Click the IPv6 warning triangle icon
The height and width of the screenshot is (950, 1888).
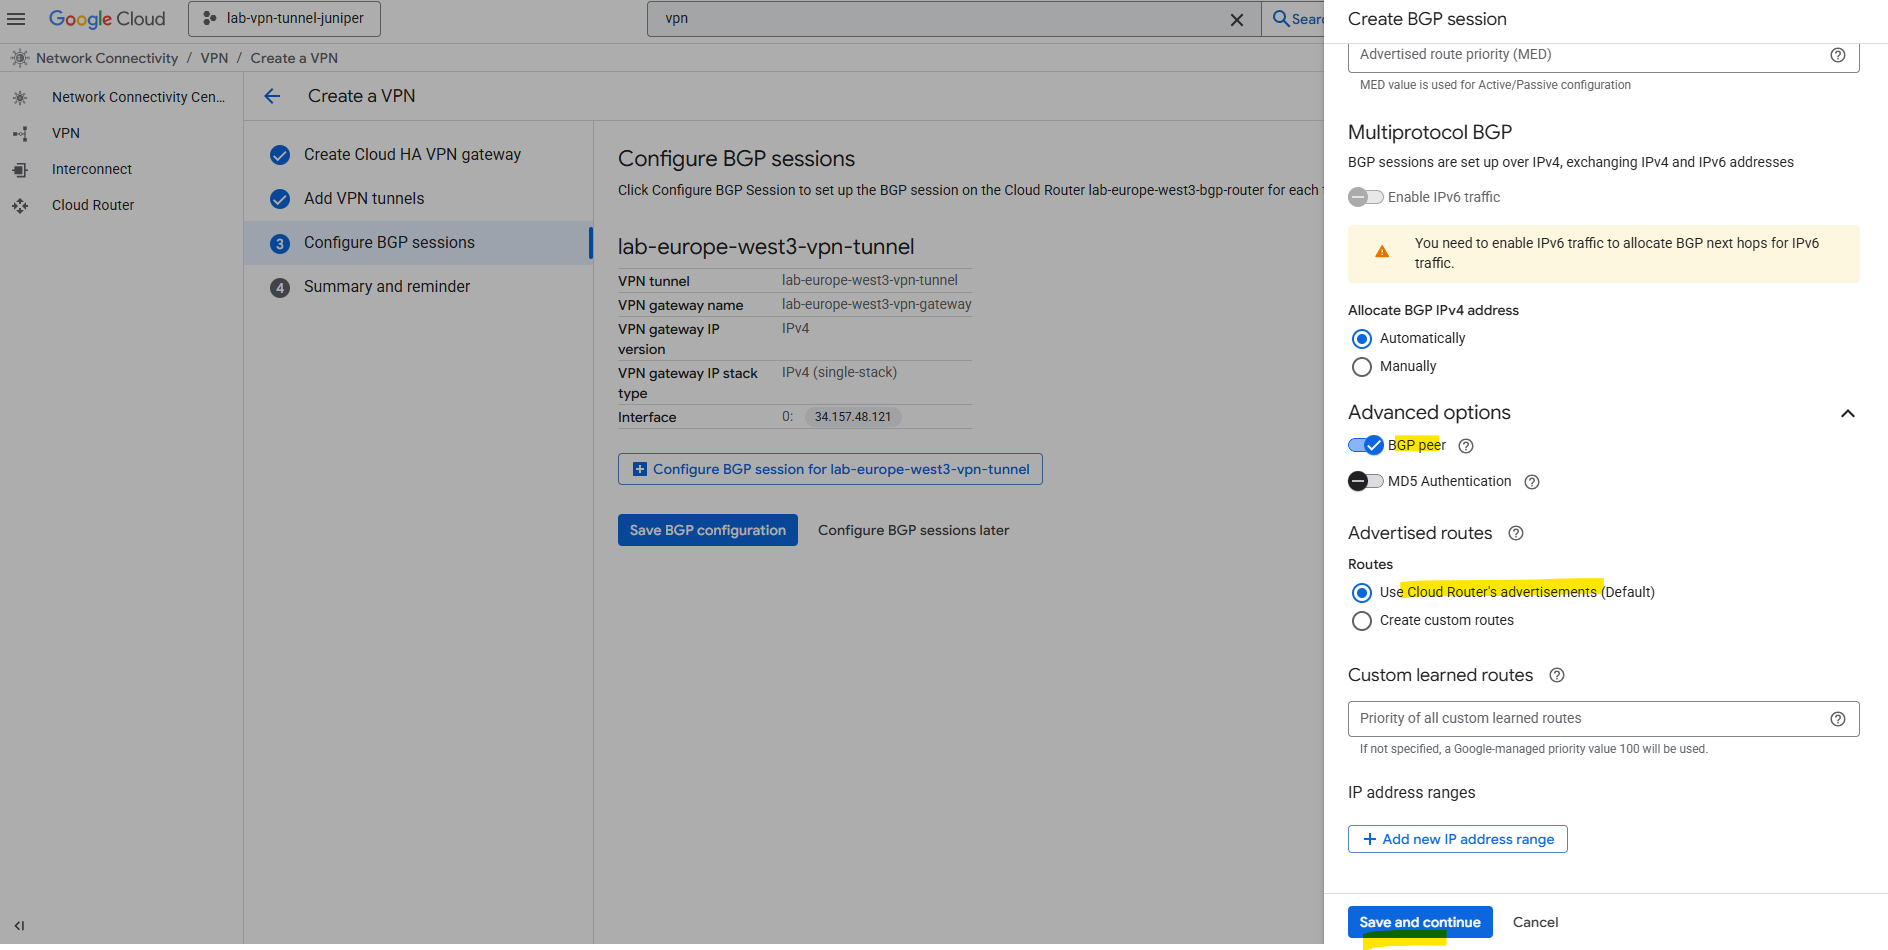click(x=1382, y=252)
